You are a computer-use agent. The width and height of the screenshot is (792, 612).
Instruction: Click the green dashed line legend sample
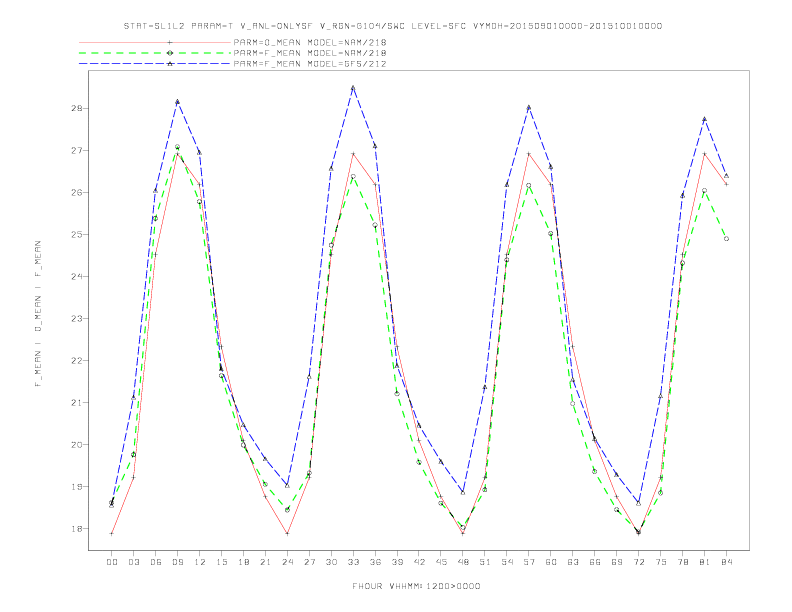[x=155, y=53]
